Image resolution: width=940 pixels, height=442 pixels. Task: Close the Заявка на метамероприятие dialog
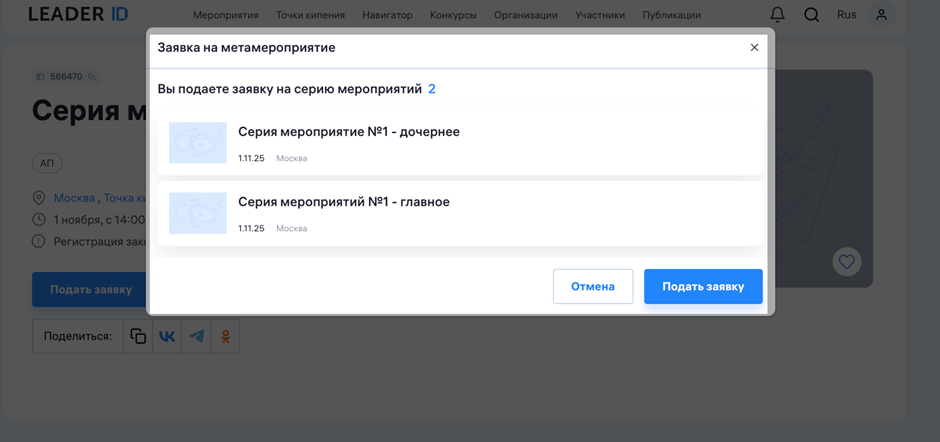click(x=754, y=47)
